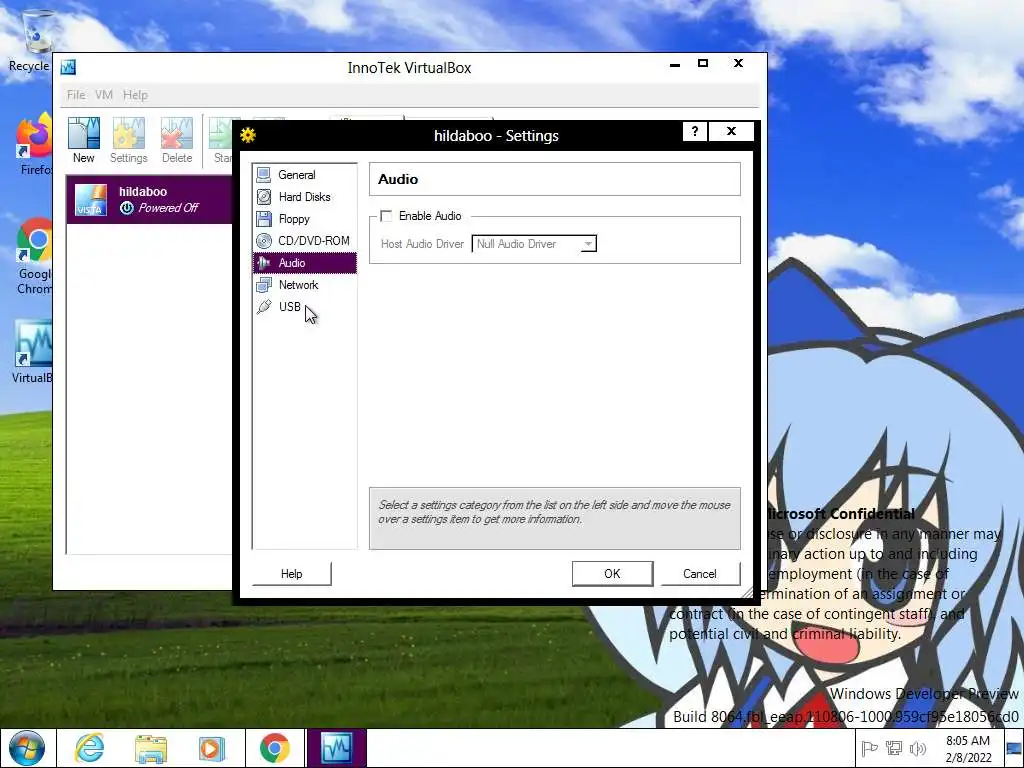Expand the Host Audio Driver dropdown
Viewport: 1024px width, 768px height.
click(588, 244)
